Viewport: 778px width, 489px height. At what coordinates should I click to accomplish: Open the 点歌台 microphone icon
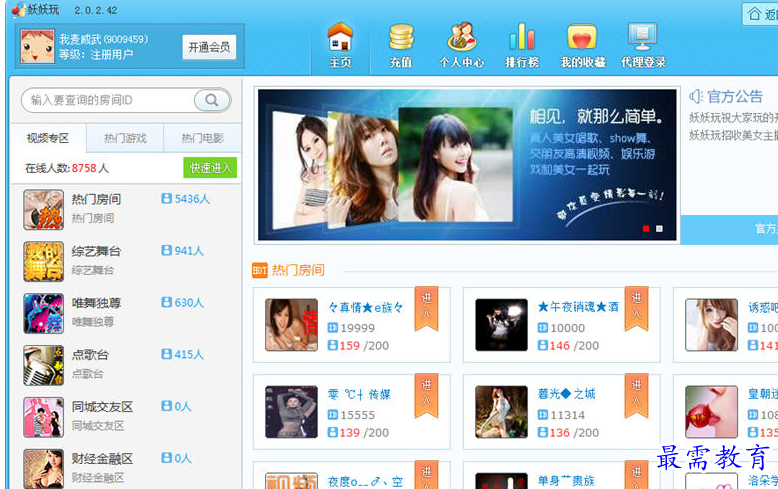tap(44, 366)
